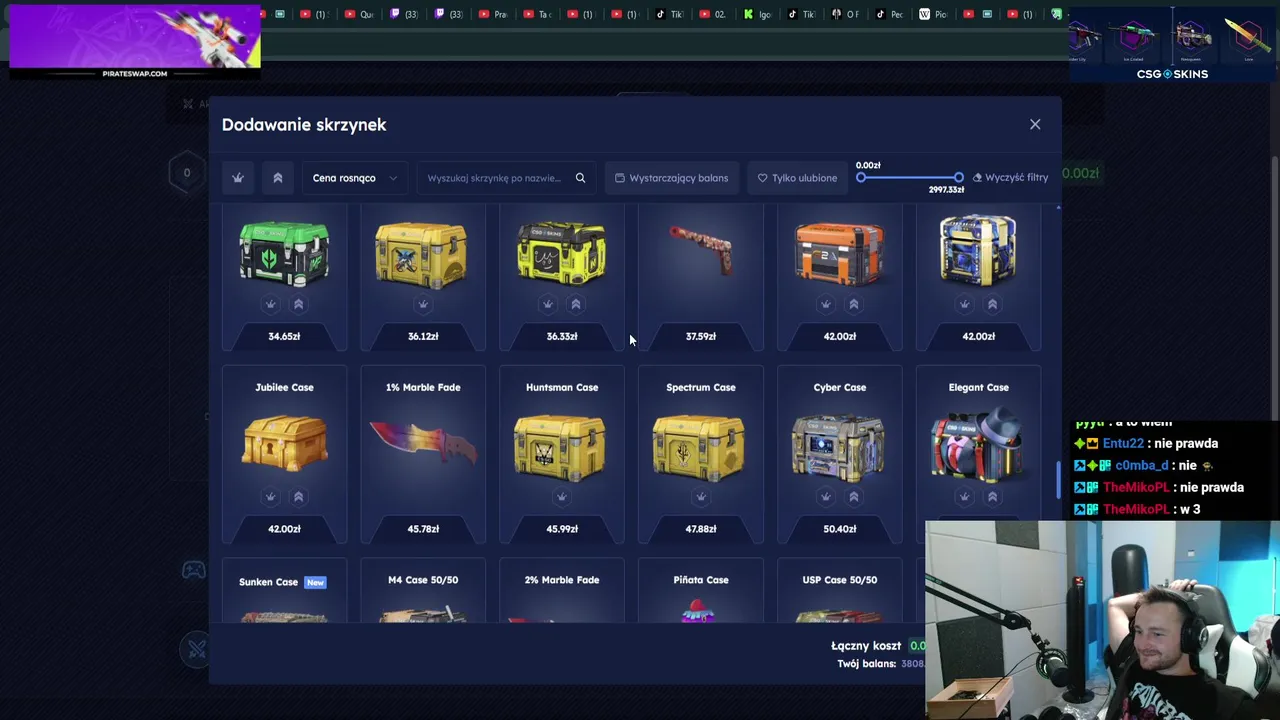Click double-chevron icon under Cyber Case
Viewport: 1280px width, 720px height.
[854, 496]
